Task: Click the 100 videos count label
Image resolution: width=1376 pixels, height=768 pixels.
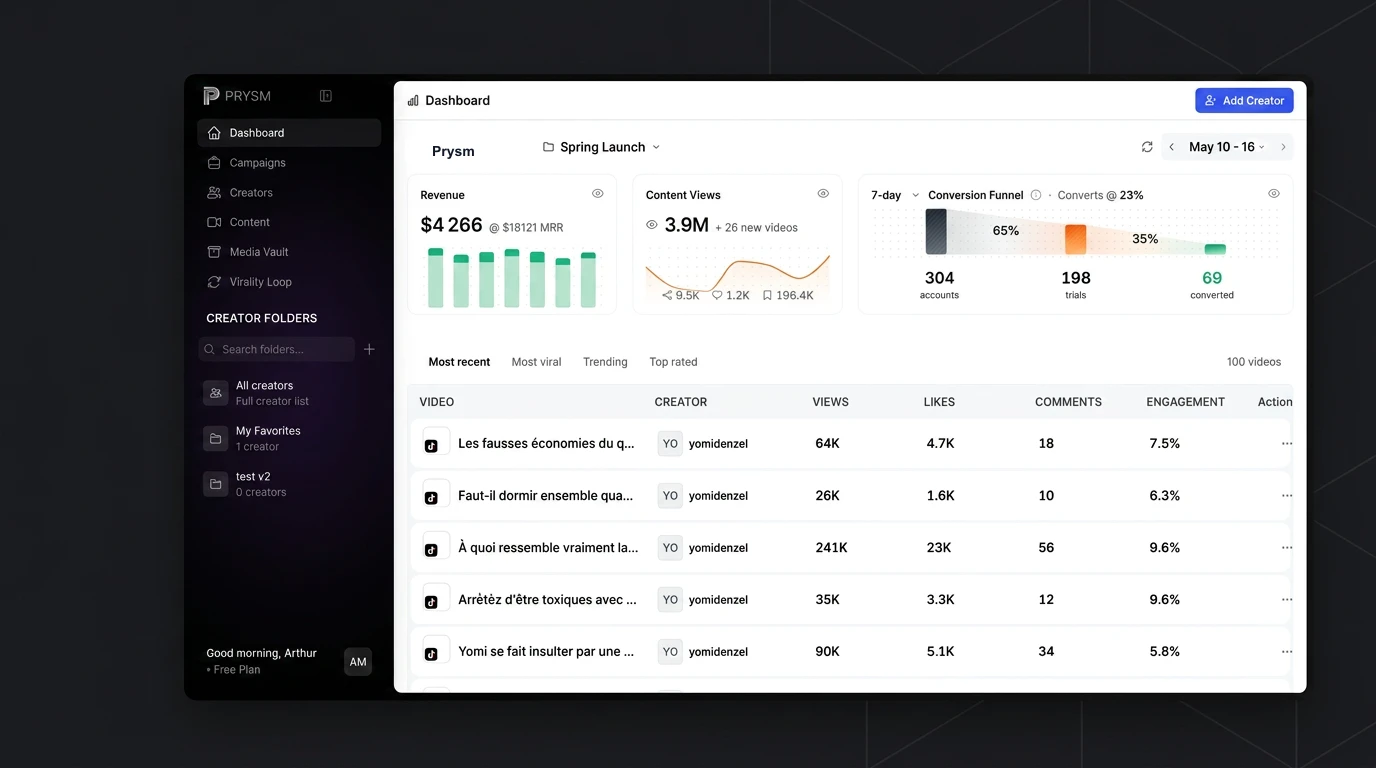Action: pos(1254,362)
